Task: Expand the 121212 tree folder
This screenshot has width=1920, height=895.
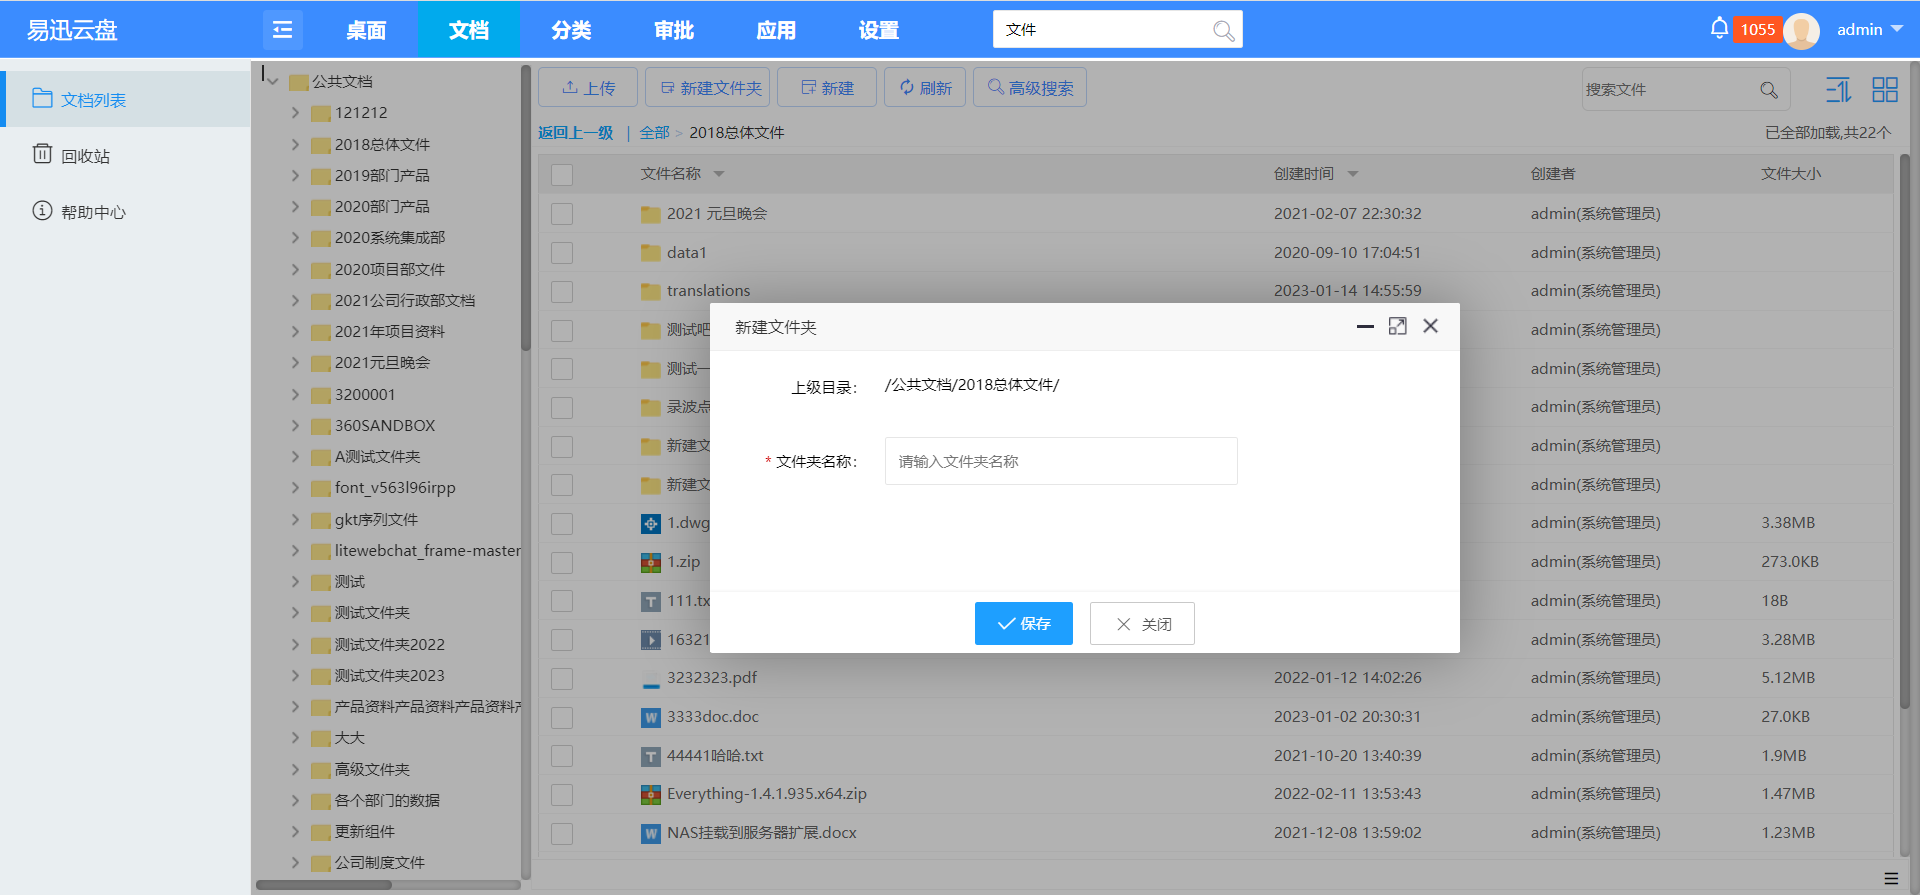Action: pyautogui.click(x=295, y=113)
